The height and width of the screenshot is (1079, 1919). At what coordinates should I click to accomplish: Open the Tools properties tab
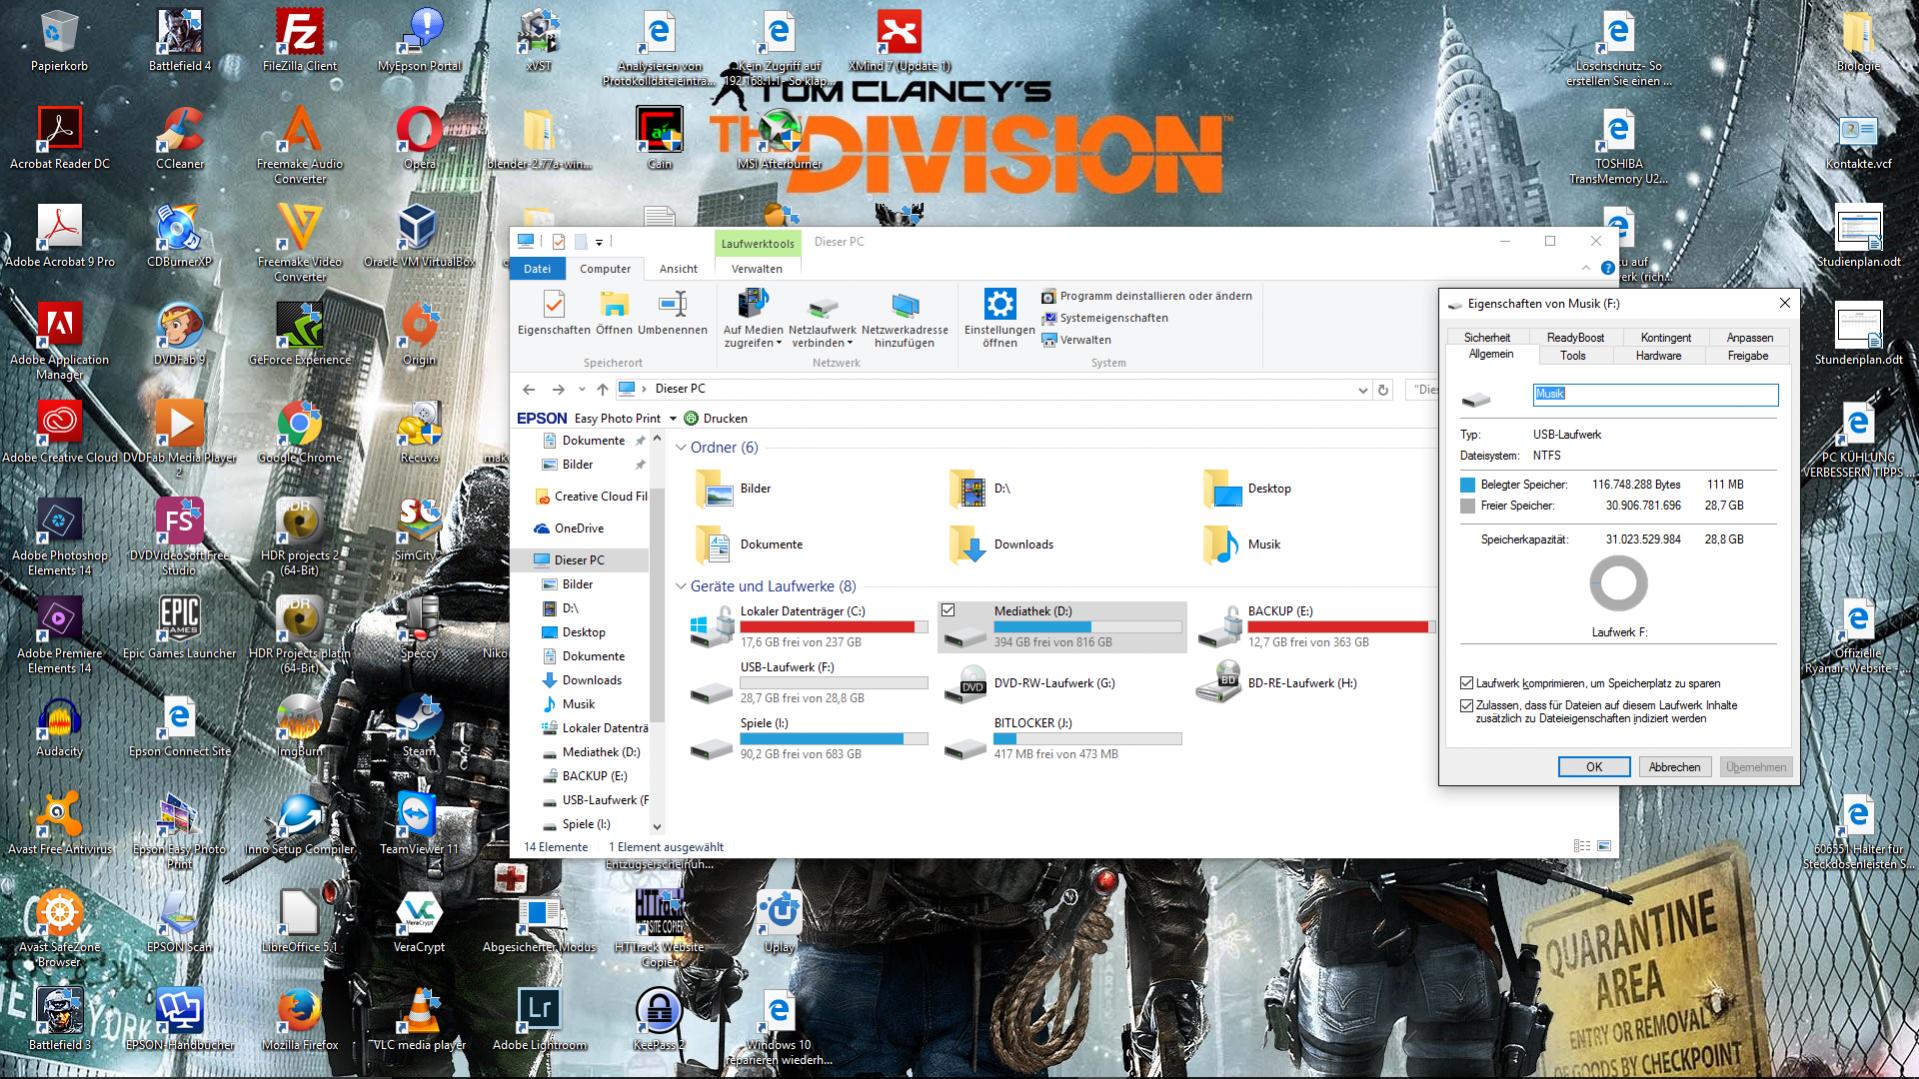[1573, 356]
